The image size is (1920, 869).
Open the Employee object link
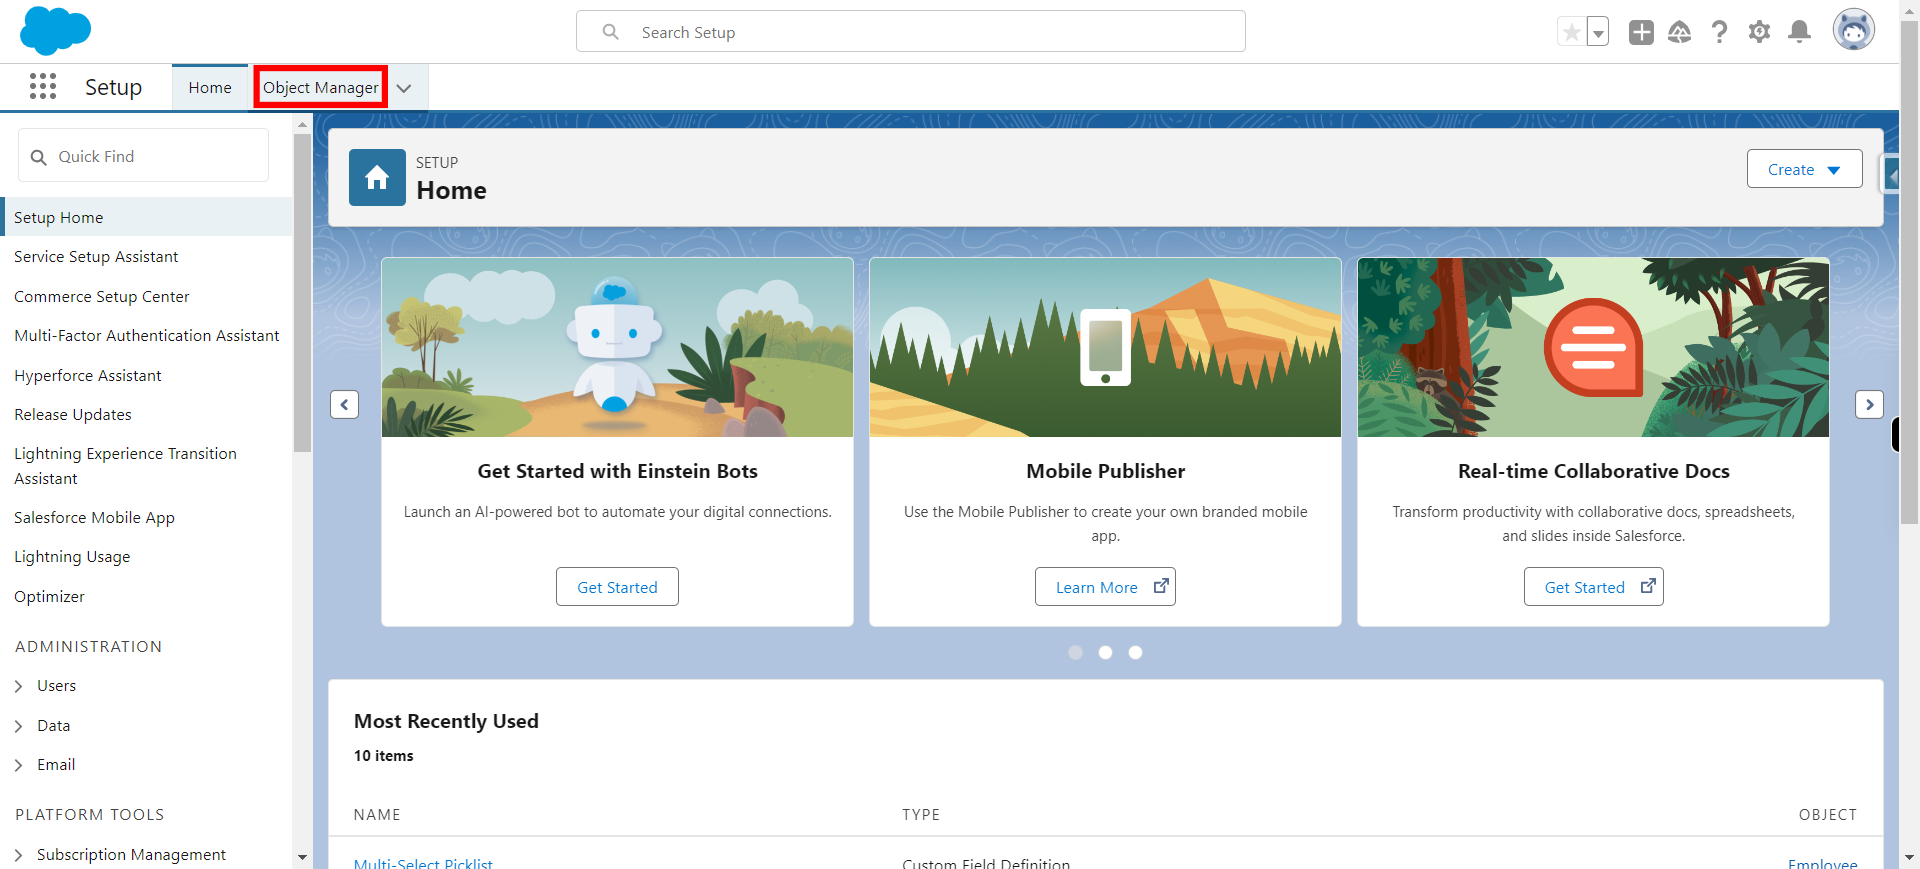tap(1822, 862)
